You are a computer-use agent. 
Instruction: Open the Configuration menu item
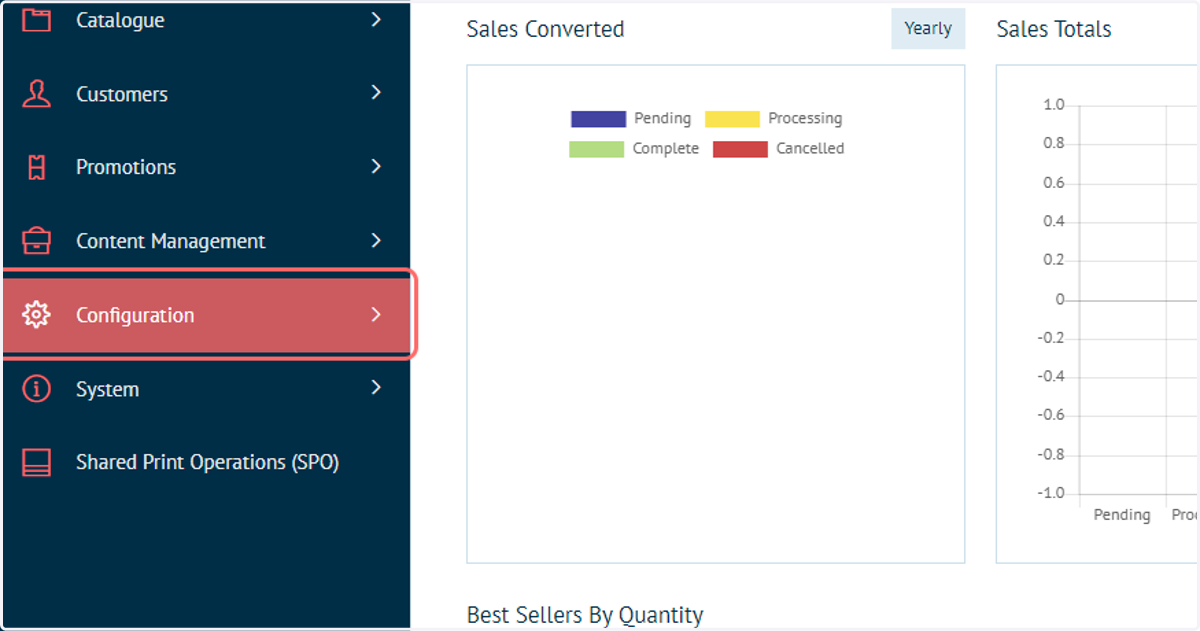point(208,315)
